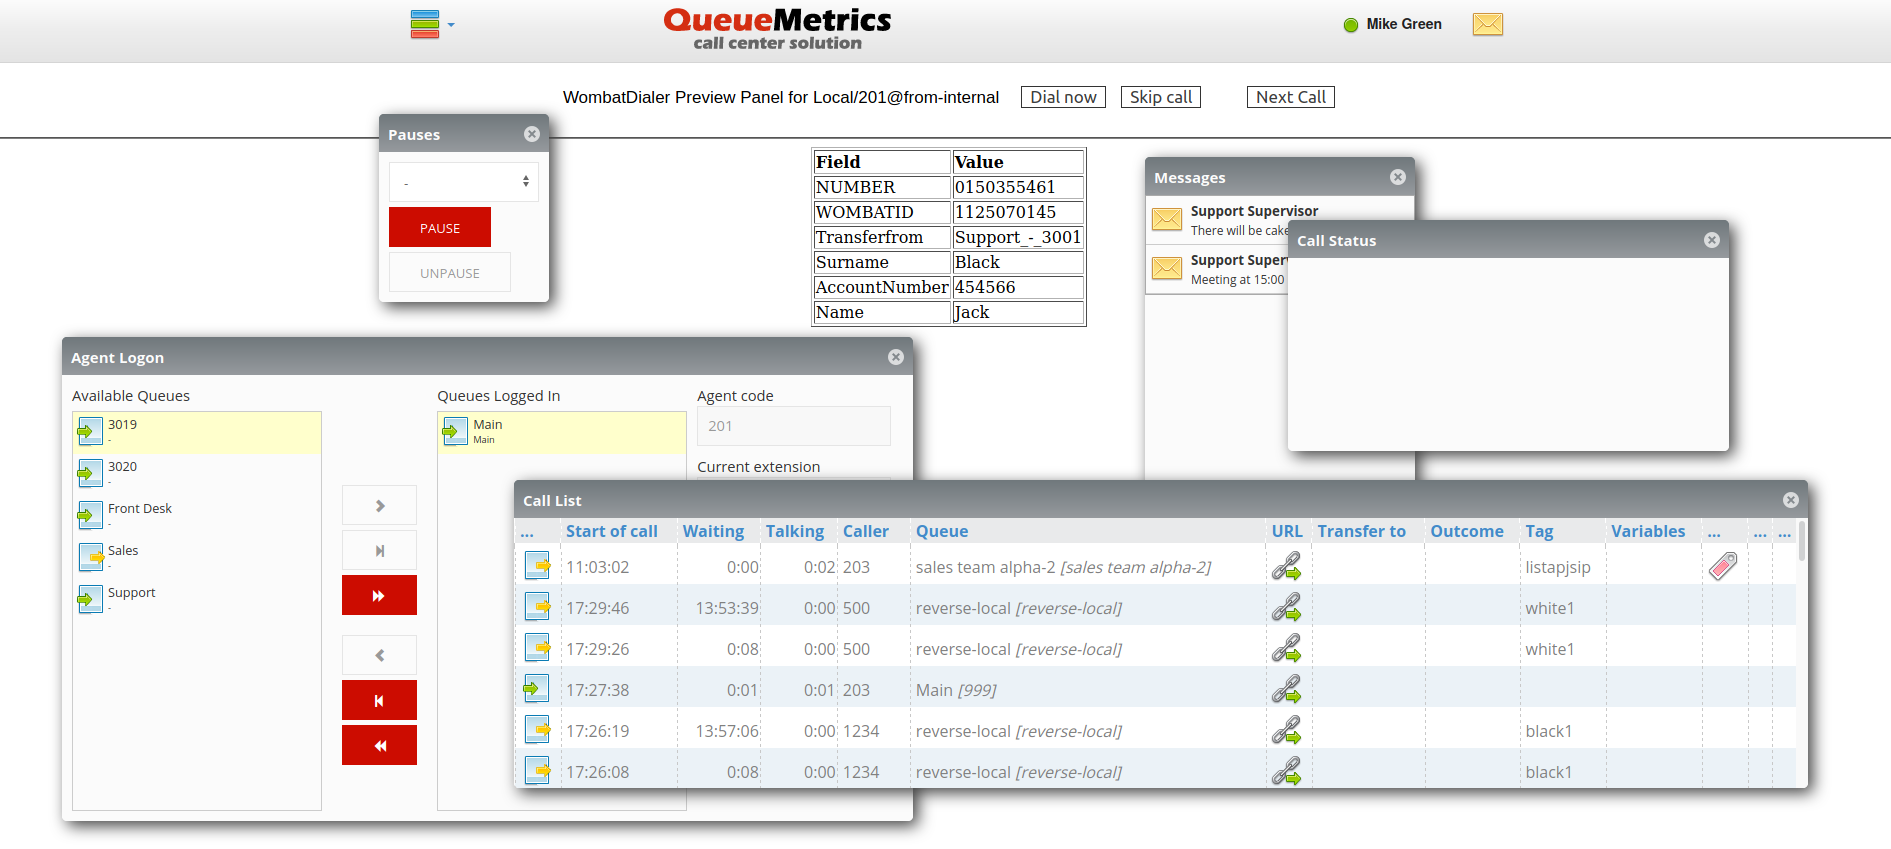Open Meeting at 15:00 message envelope

(x=1167, y=268)
